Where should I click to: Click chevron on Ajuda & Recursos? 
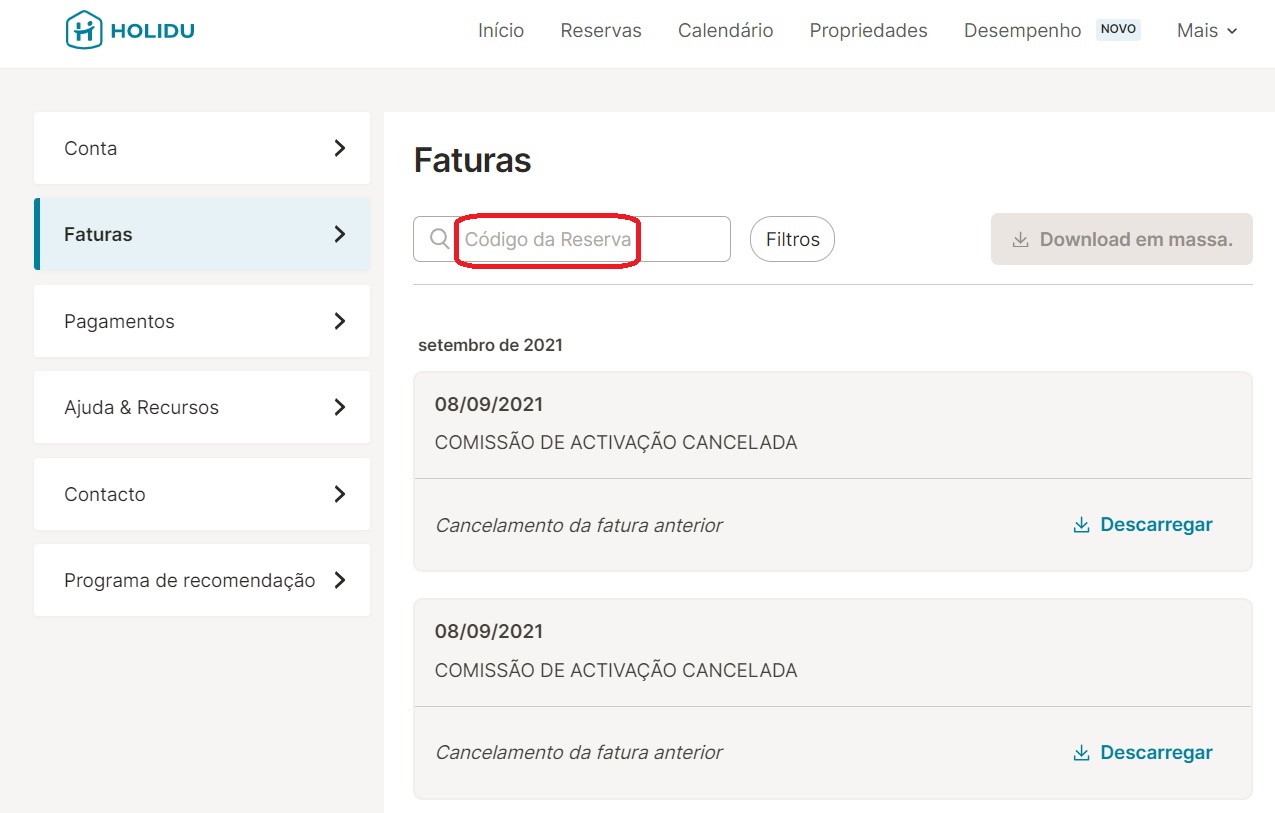pos(340,407)
